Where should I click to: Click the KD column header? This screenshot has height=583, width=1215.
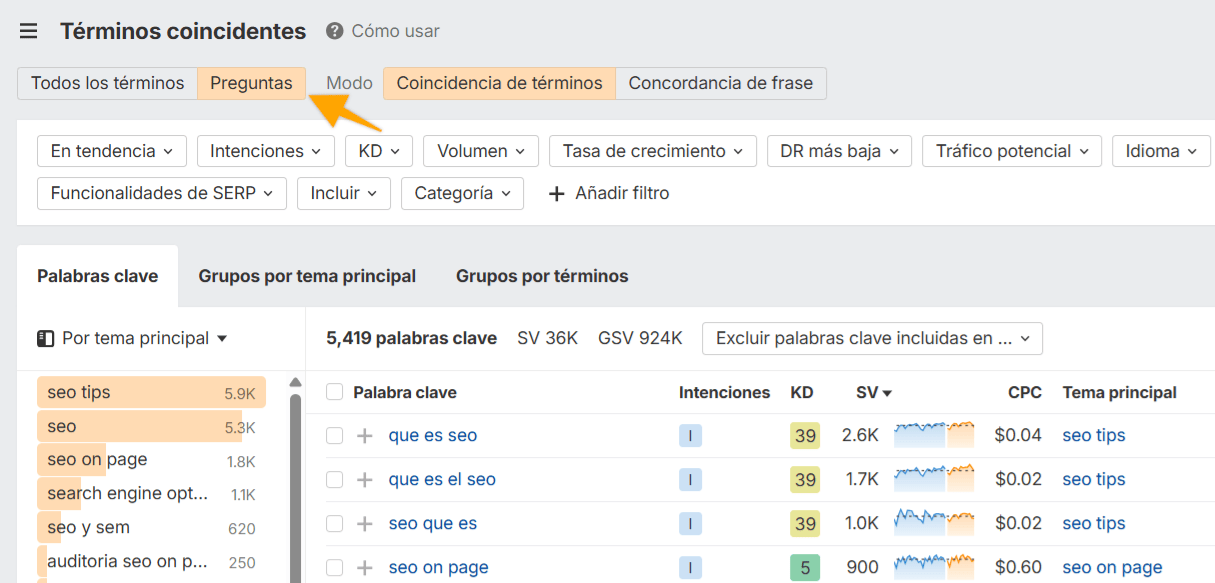point(802,393)
